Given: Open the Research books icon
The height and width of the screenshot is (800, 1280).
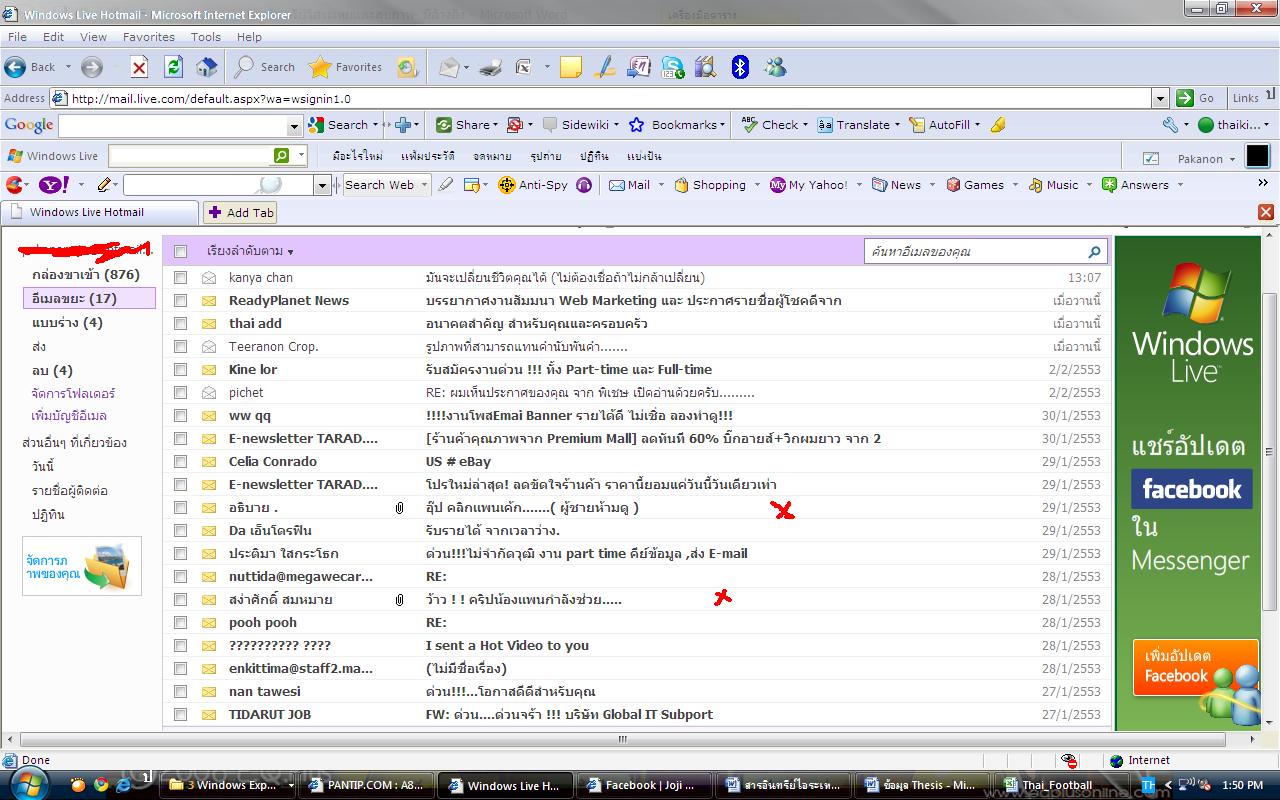Looking at the screenshot, I should [x=705, y=67].
